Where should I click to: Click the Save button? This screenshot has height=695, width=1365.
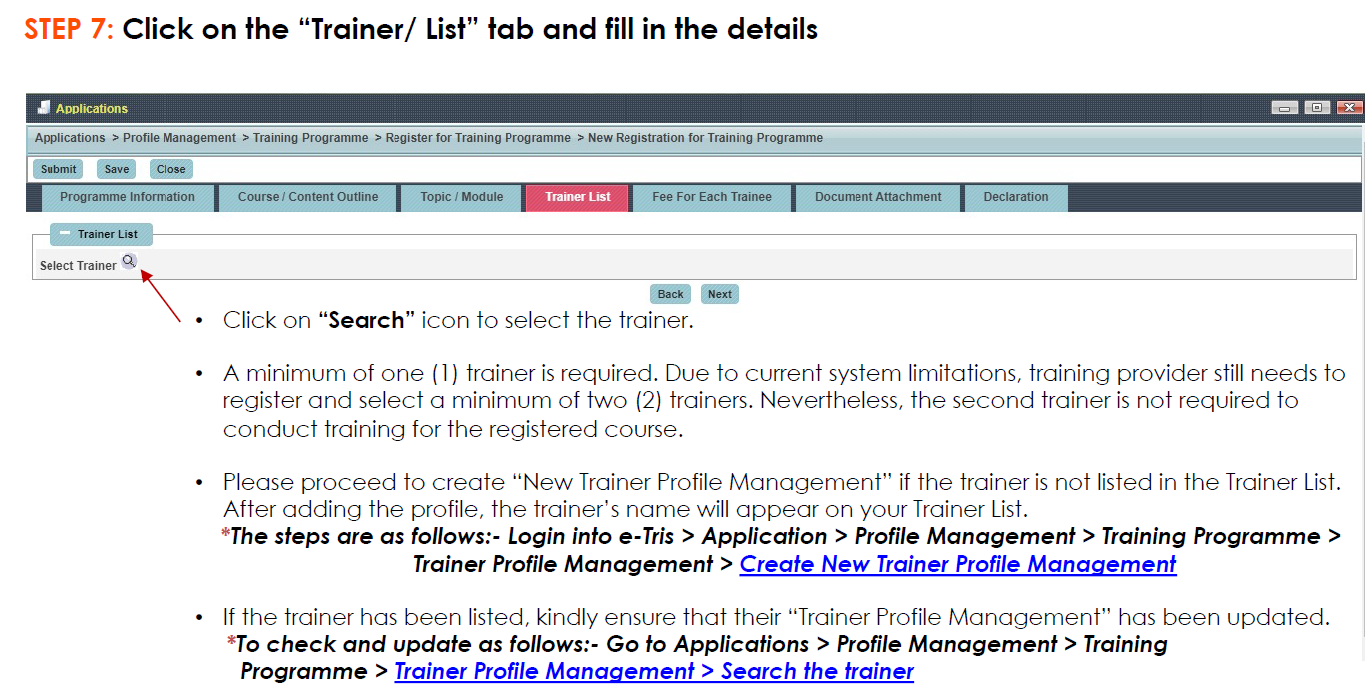pos(115,168)
